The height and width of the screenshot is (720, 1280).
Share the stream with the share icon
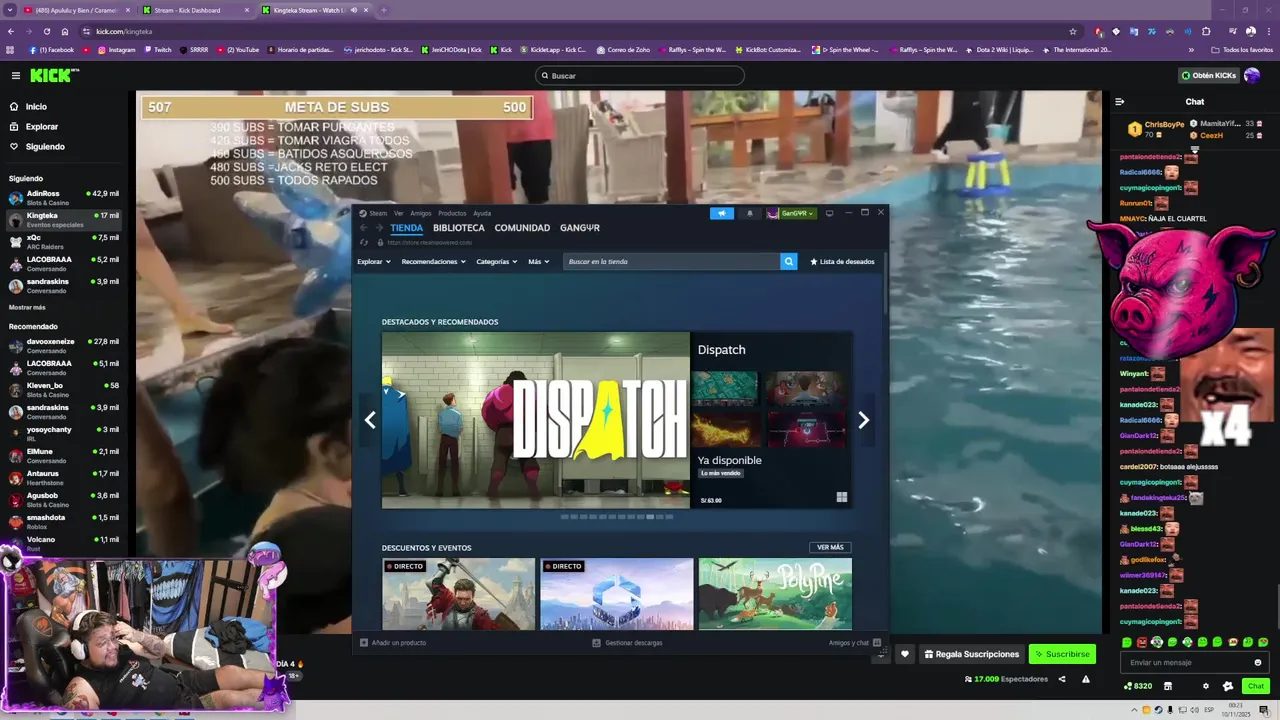tap(1062, 679)
